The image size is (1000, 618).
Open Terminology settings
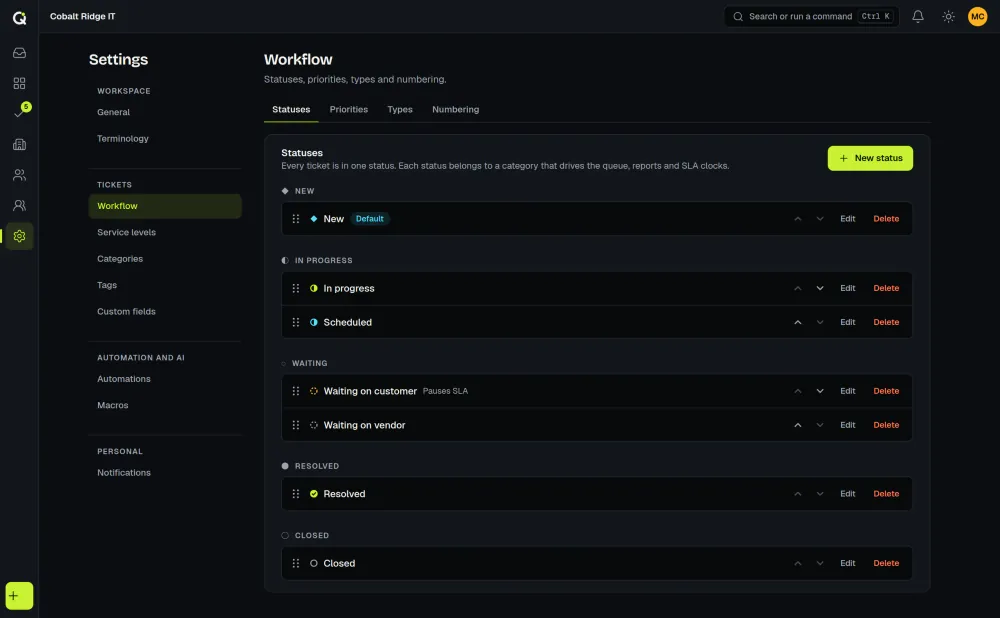coord(165,138)
